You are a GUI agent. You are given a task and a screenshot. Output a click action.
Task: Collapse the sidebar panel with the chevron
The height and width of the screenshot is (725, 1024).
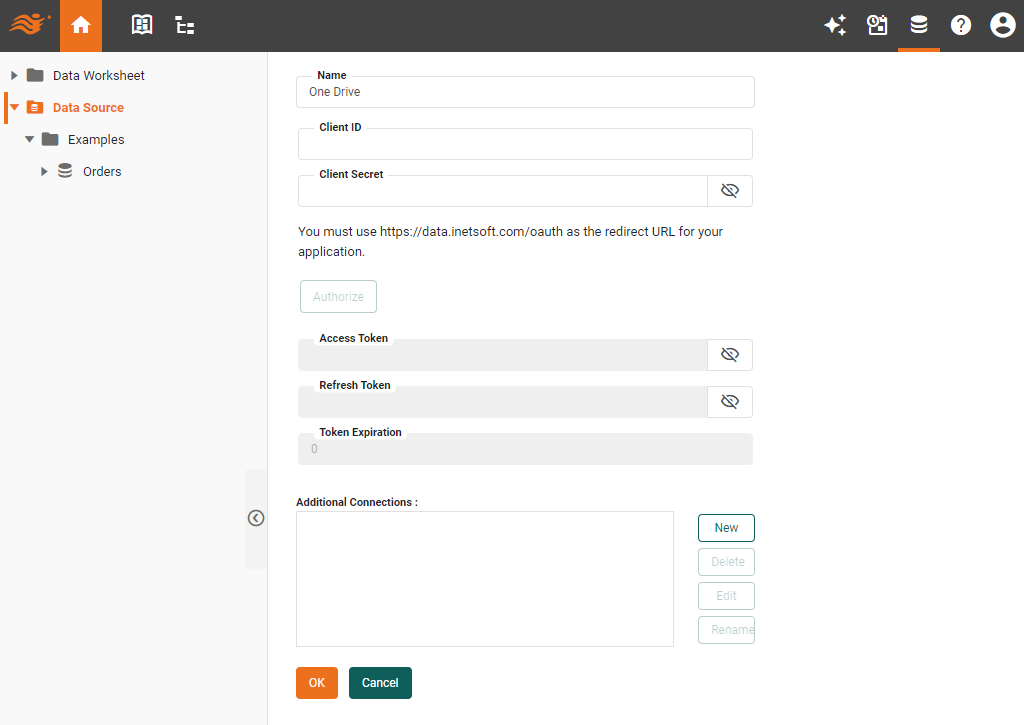pyautogui.click(x=256, y=518)
